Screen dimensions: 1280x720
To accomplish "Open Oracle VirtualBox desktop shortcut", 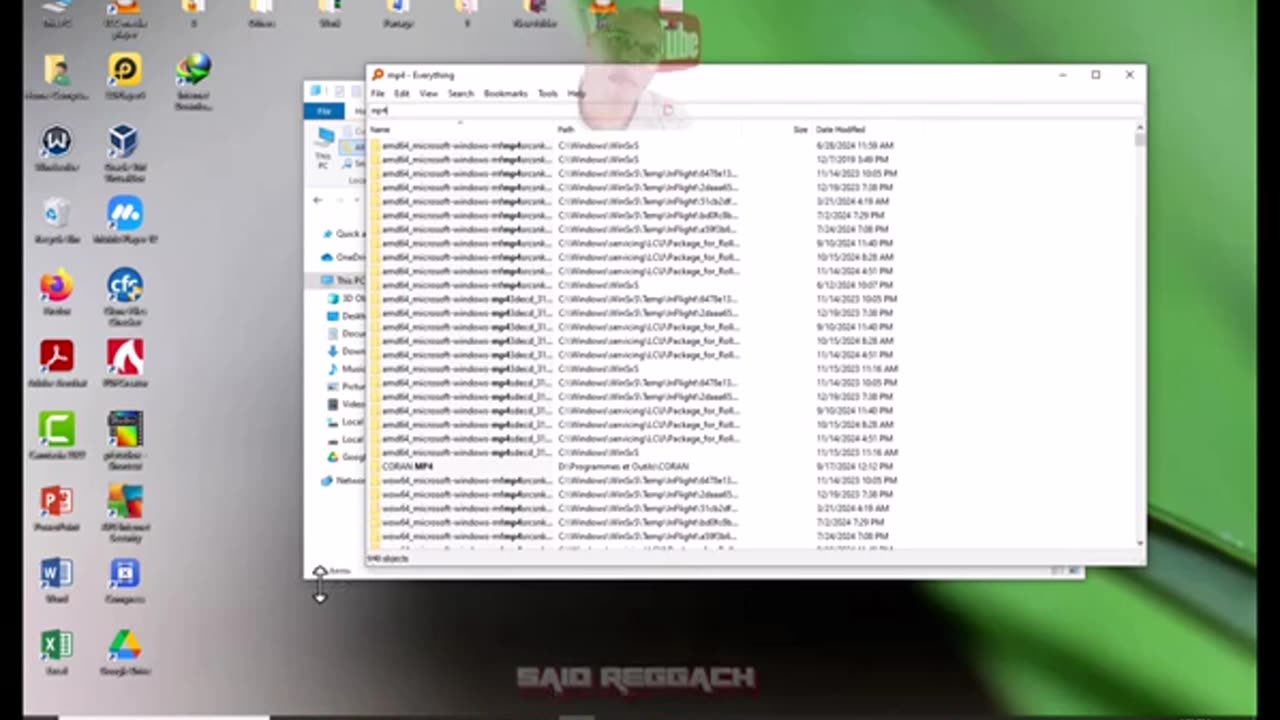I will (x=125, y=152).
